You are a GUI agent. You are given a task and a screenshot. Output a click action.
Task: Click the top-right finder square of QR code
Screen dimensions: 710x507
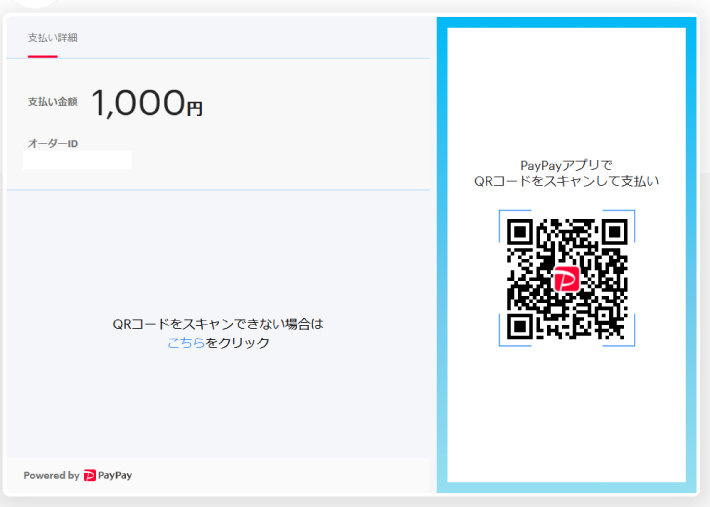pyautogui.click(x=615, y=232)
